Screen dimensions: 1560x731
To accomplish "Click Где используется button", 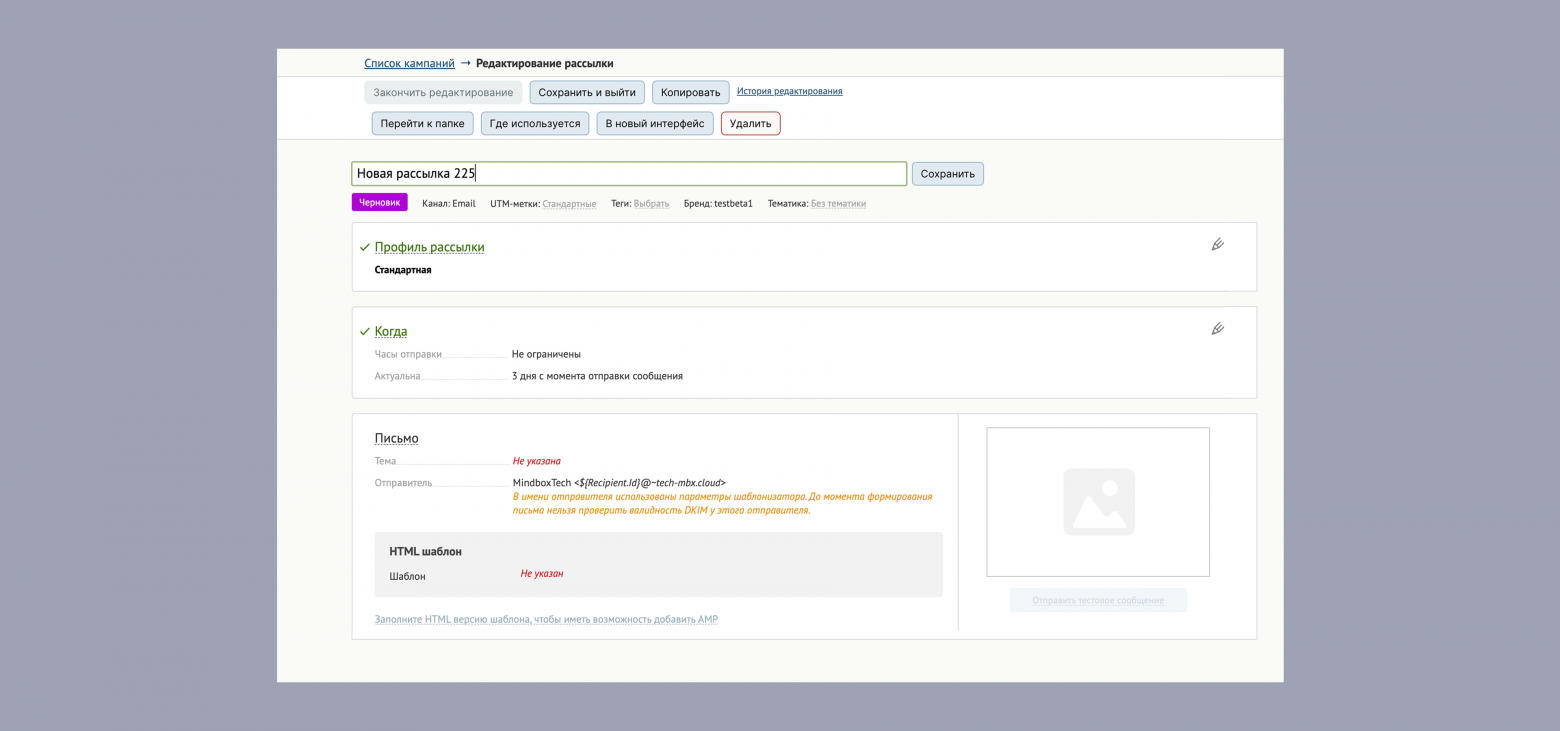I will 534,124.
